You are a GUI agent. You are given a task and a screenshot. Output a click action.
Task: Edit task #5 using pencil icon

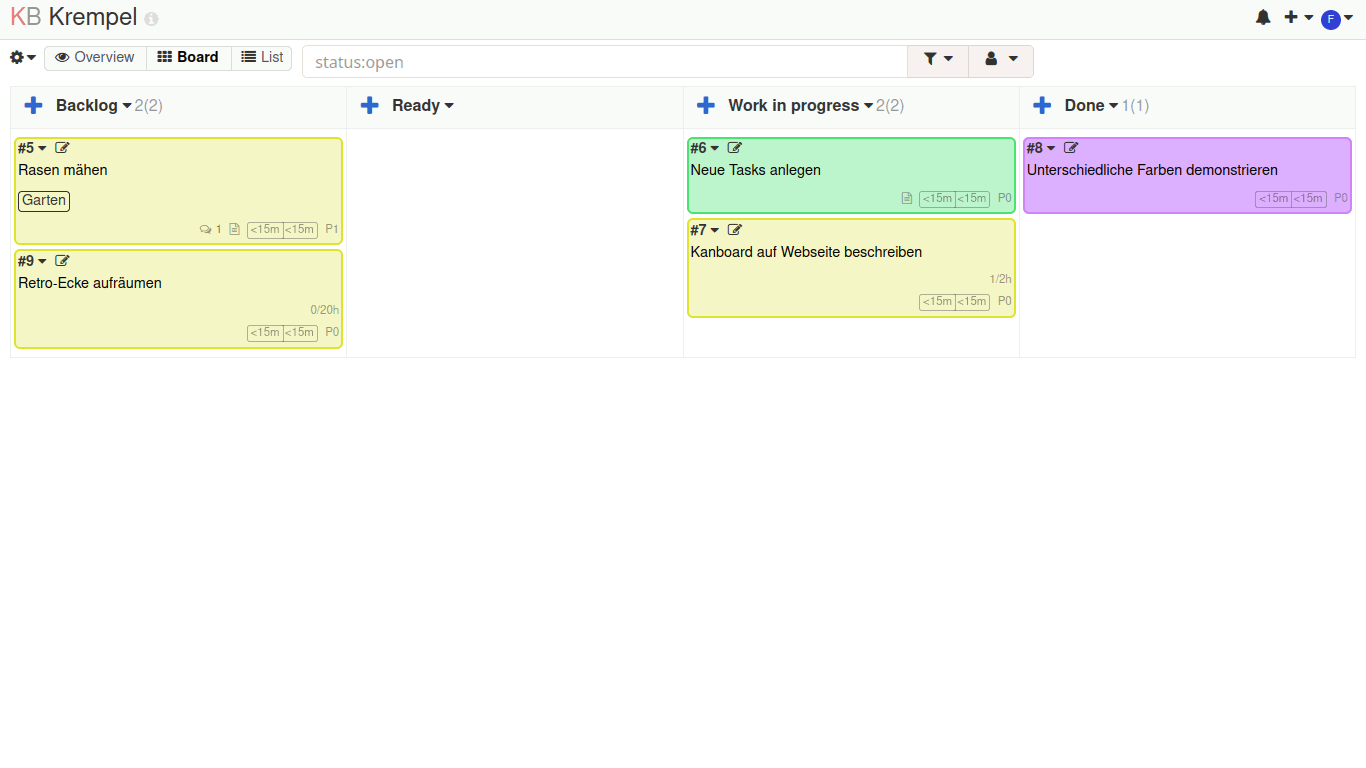[x=62, y=148]
